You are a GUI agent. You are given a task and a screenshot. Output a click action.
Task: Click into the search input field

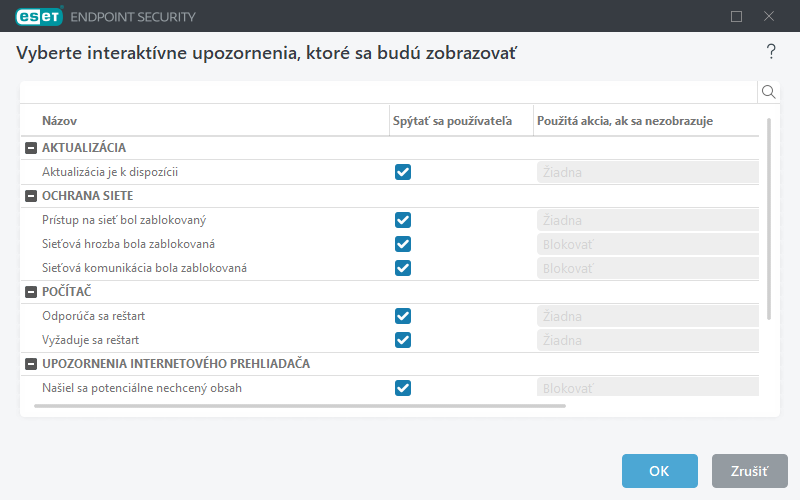(389, 92)
